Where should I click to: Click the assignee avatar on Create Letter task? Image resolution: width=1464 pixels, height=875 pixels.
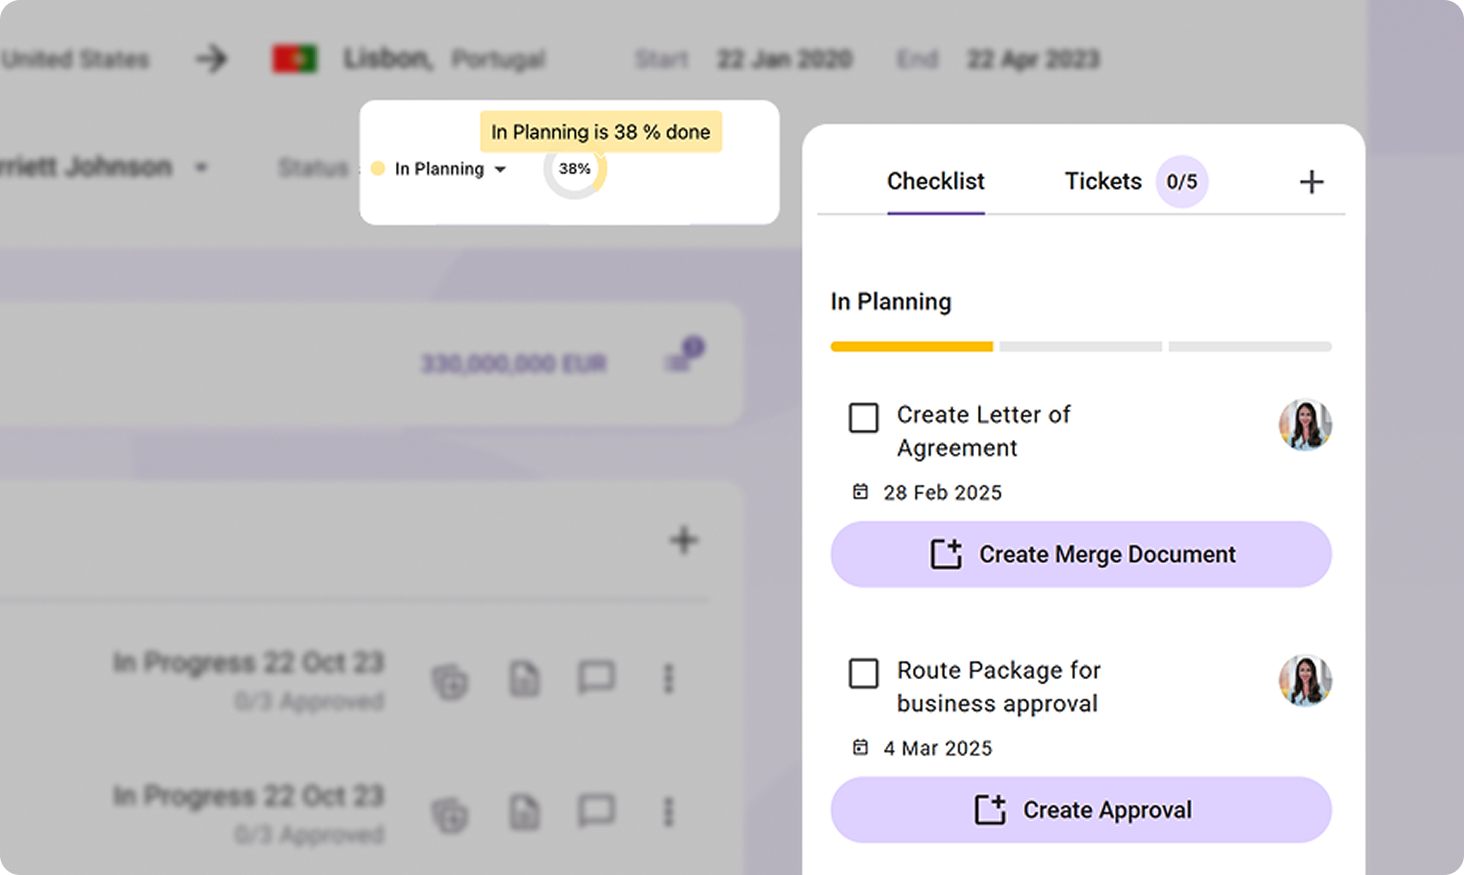point(1305,425)
